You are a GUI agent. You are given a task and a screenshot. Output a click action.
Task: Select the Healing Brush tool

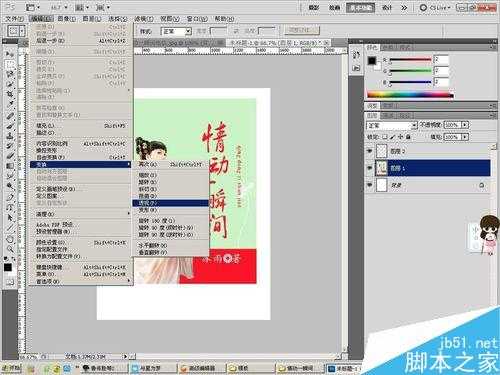coord(10,116)
